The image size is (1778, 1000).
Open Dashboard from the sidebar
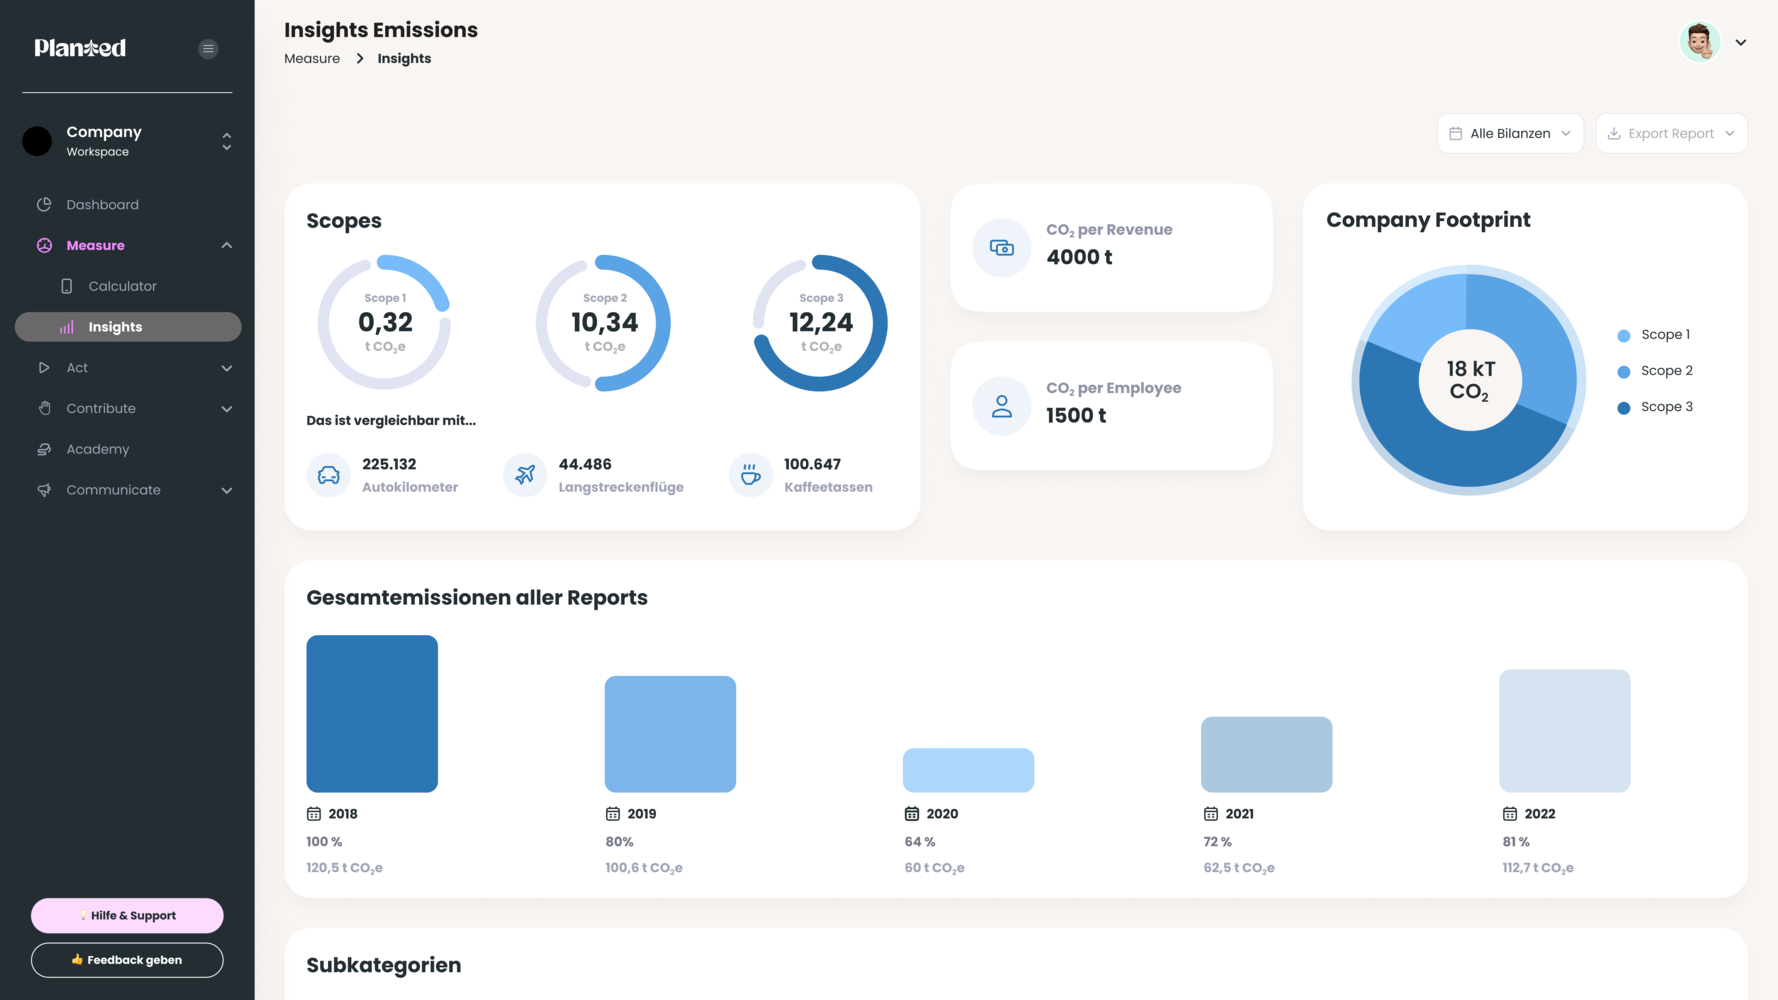pyautogui.click(x=102, y=205)
